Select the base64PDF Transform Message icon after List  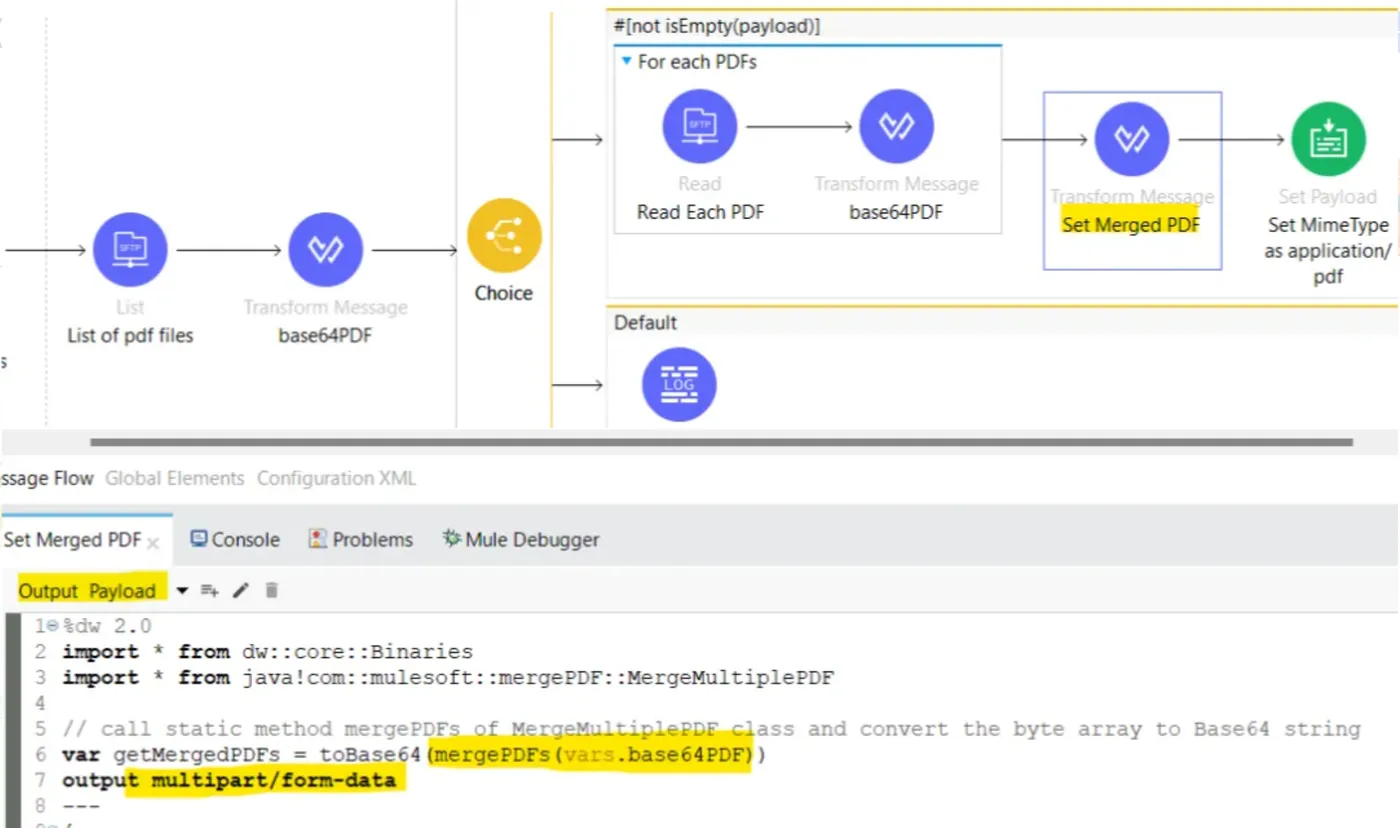click(325, 249)
